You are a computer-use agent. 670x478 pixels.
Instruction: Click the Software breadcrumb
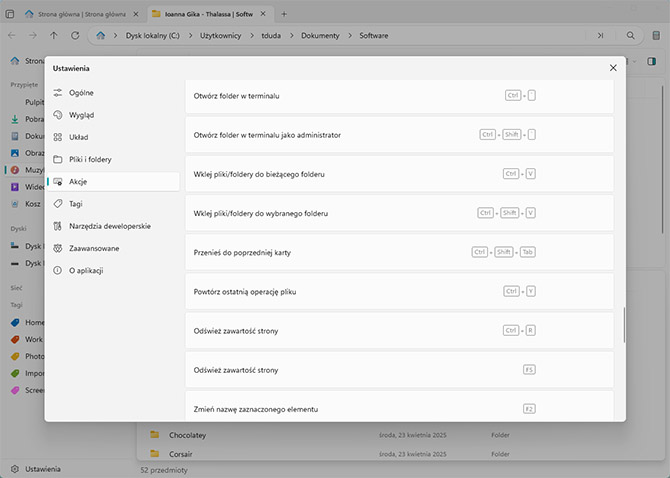point(374,36)
